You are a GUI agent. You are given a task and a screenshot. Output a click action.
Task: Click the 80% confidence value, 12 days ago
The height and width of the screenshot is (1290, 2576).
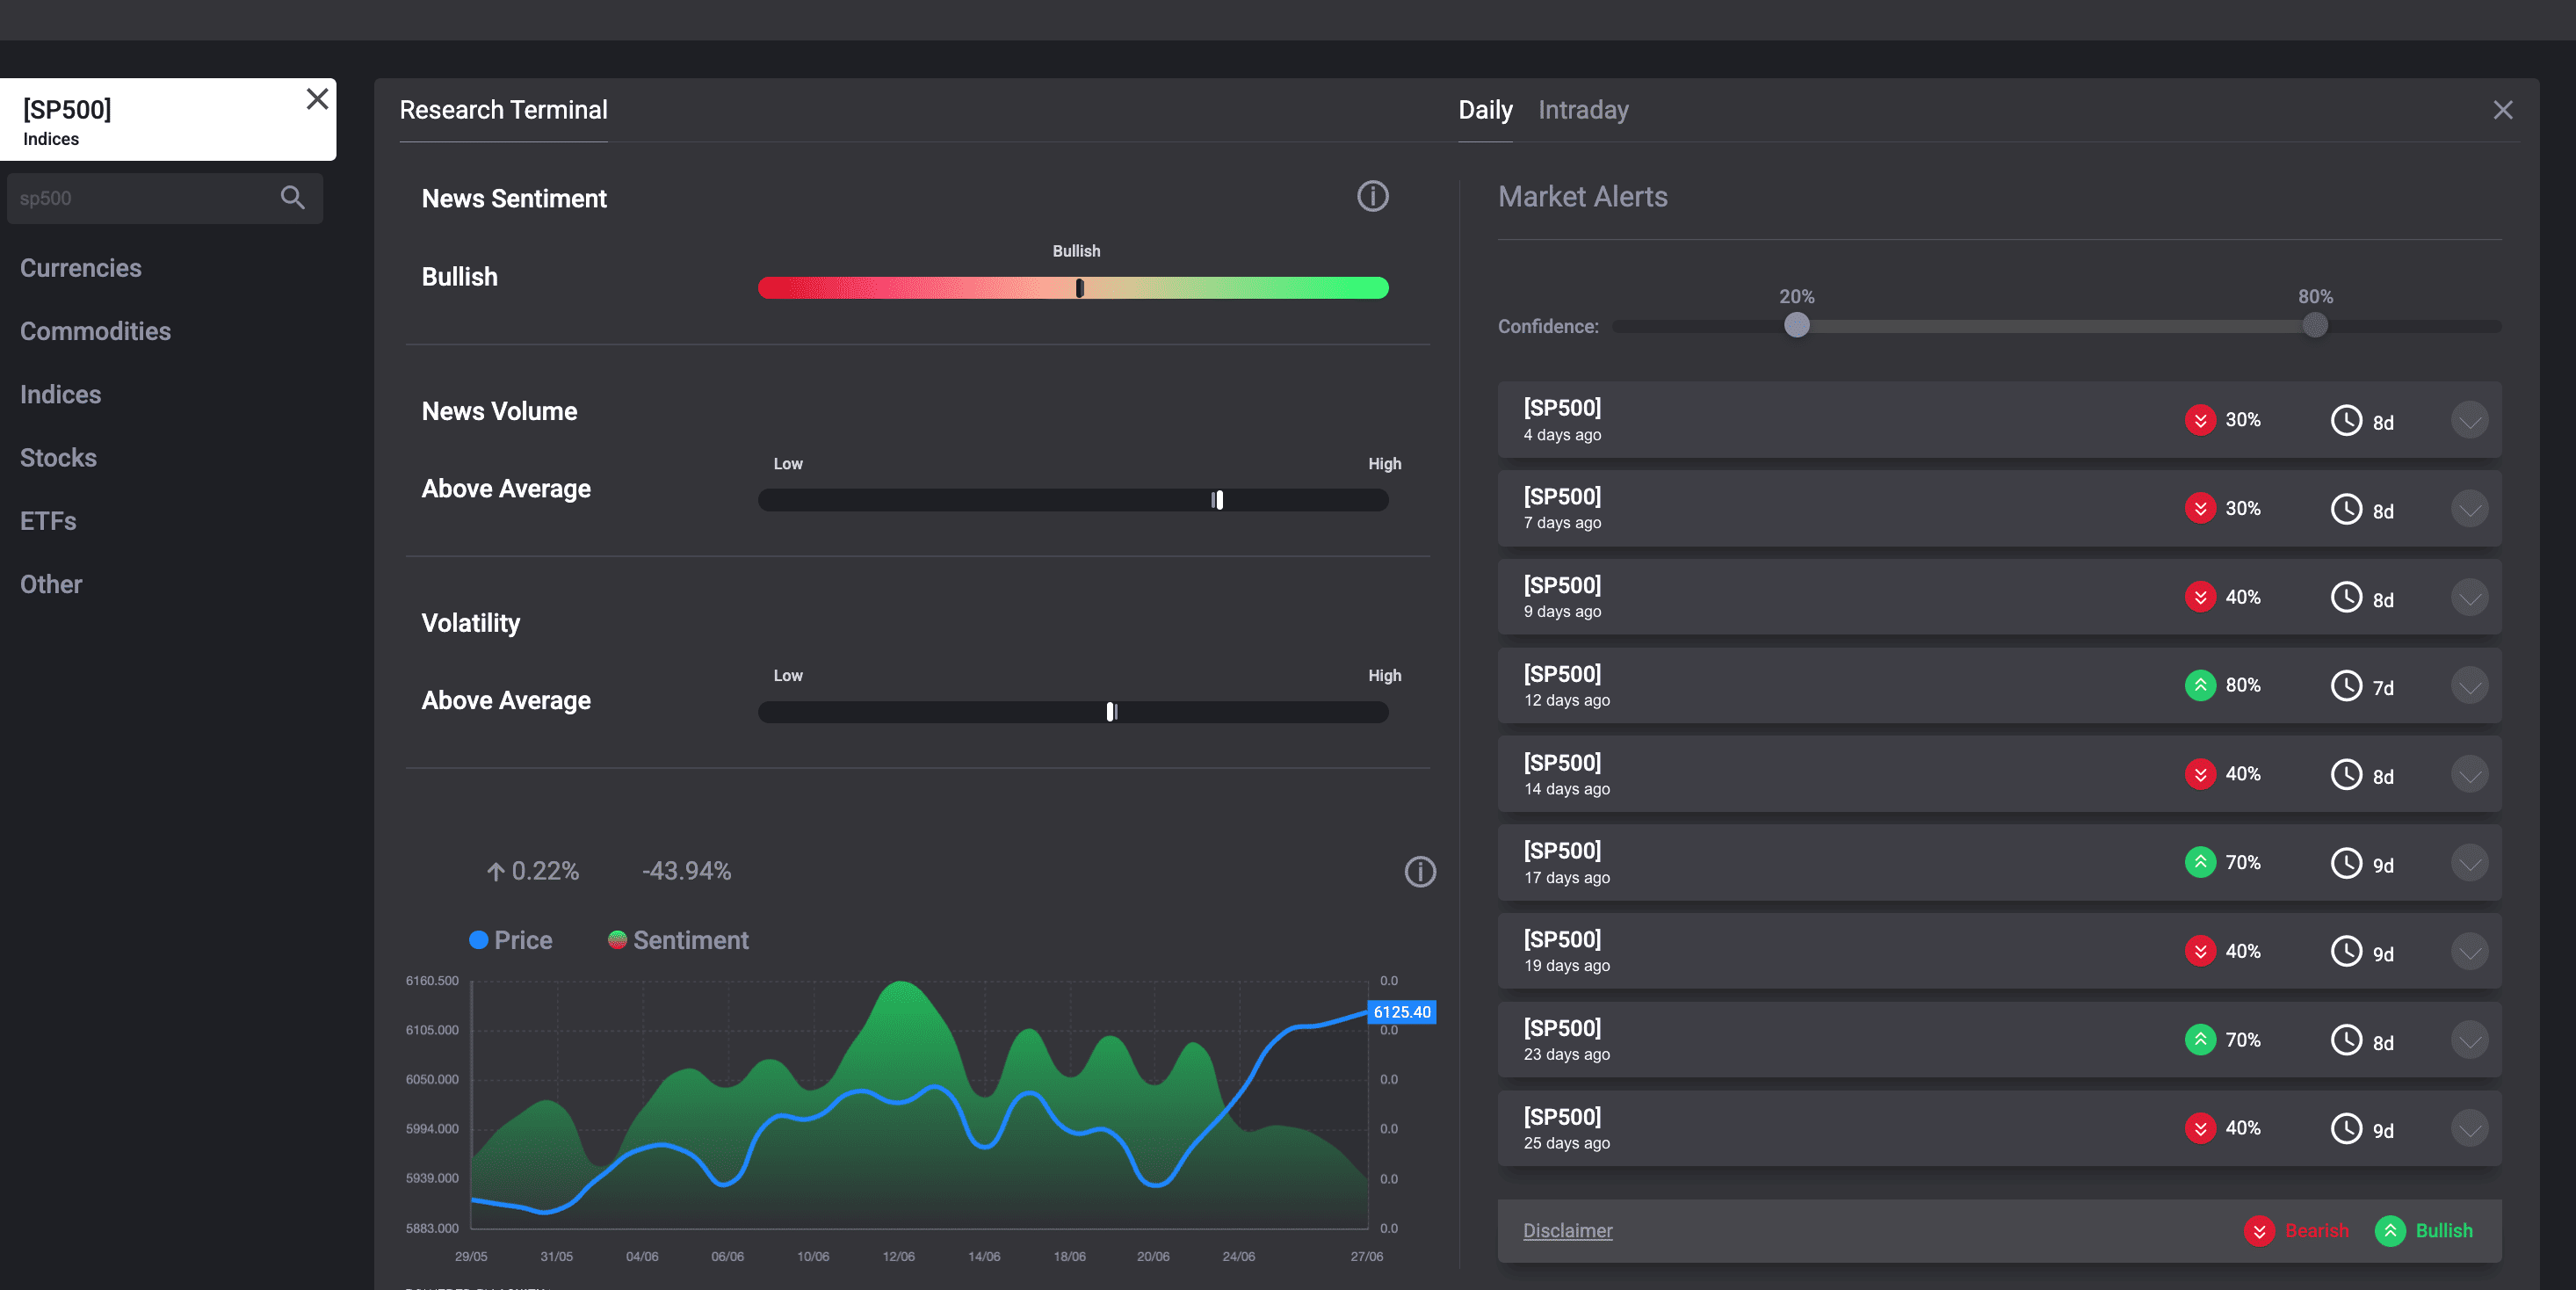[x=2243, y=686]
